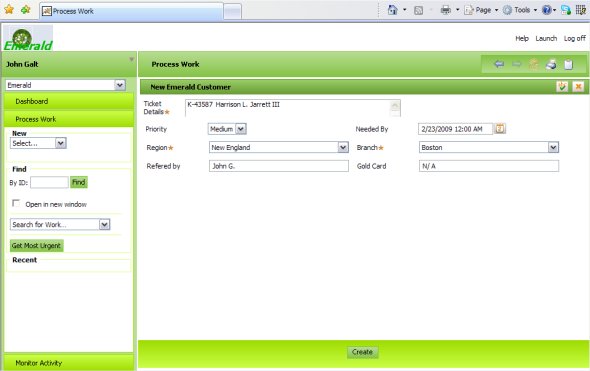
Task: Open the Branch dropdown
Action: (x=553, y=147)
